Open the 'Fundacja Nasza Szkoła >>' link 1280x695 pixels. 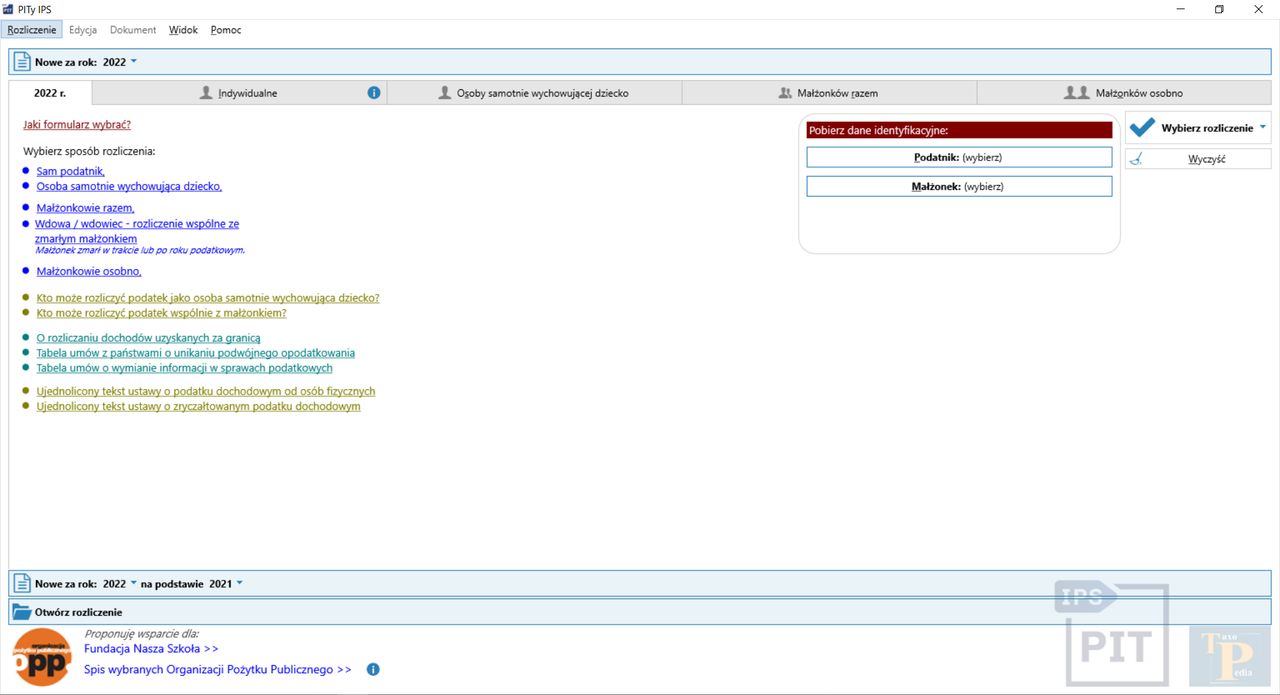[151, 648]
